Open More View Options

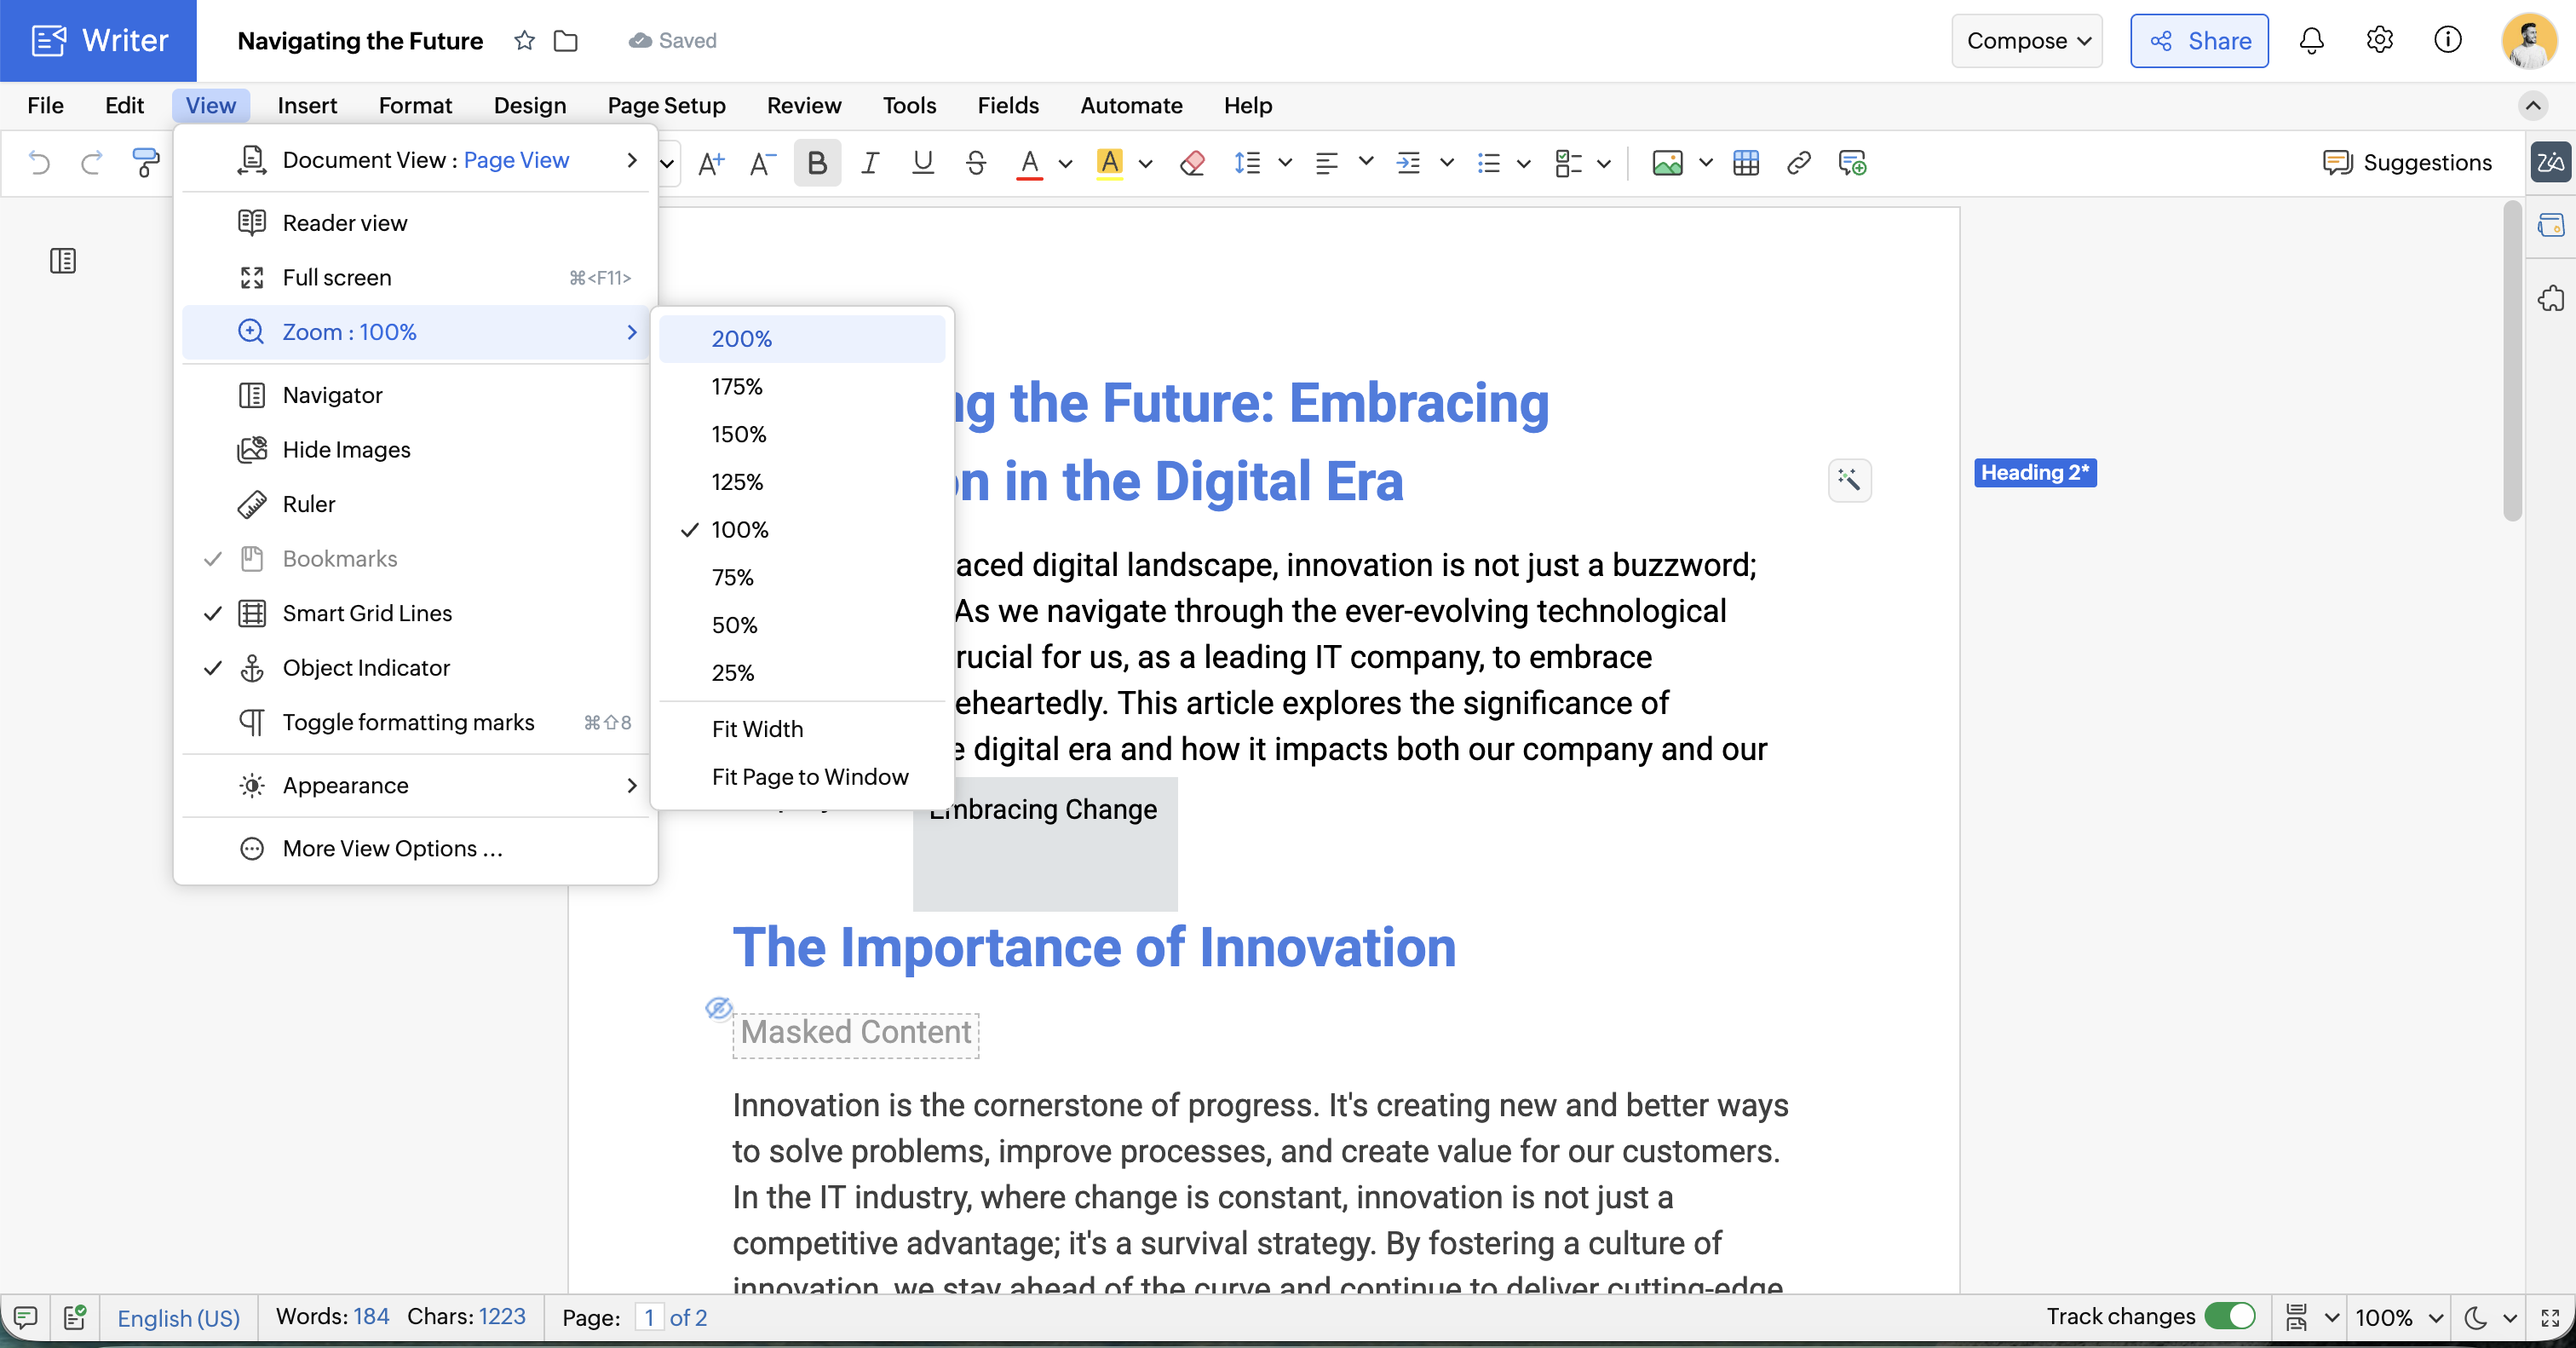(392, 848)
